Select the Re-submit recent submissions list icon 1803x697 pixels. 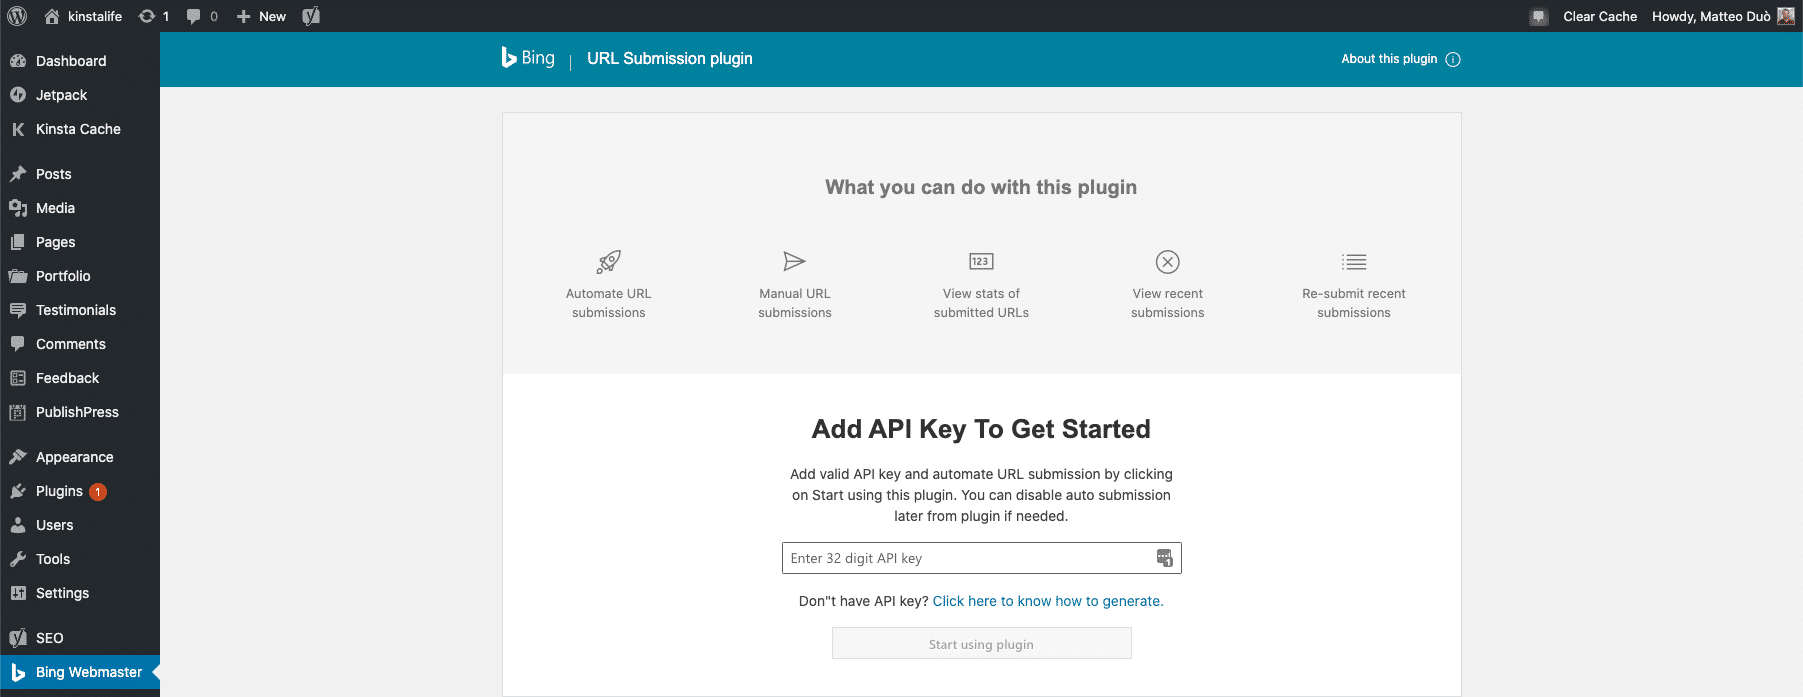(x=1353, y=260)
